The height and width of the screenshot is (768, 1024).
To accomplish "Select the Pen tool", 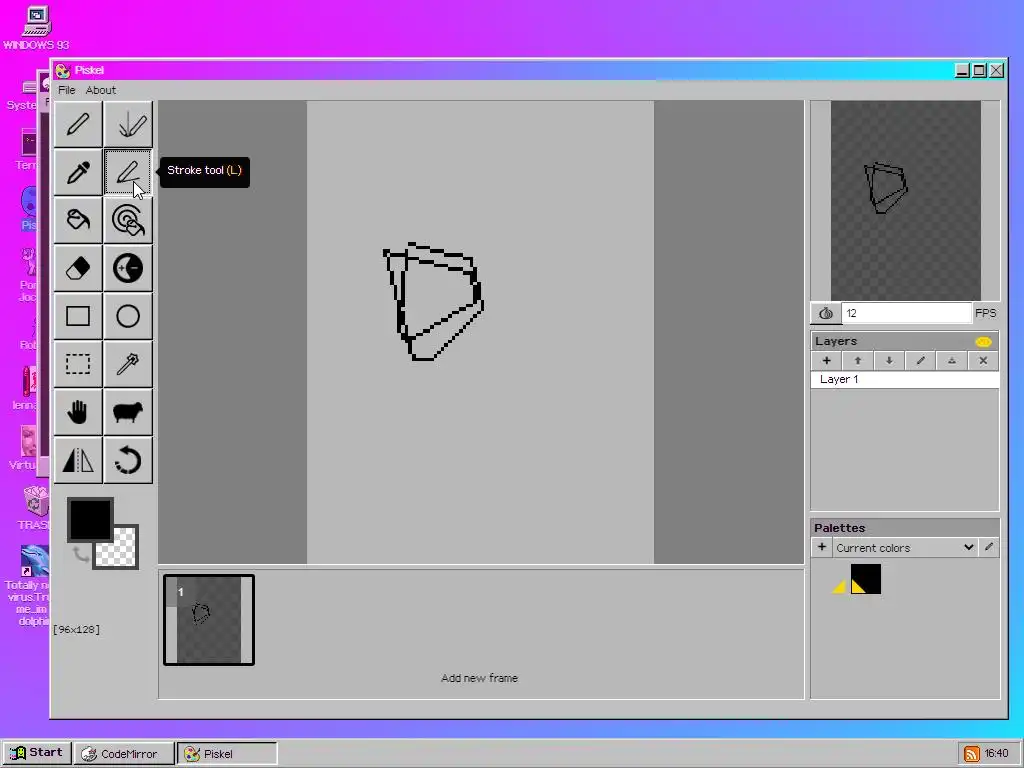I will click(78, 124).
